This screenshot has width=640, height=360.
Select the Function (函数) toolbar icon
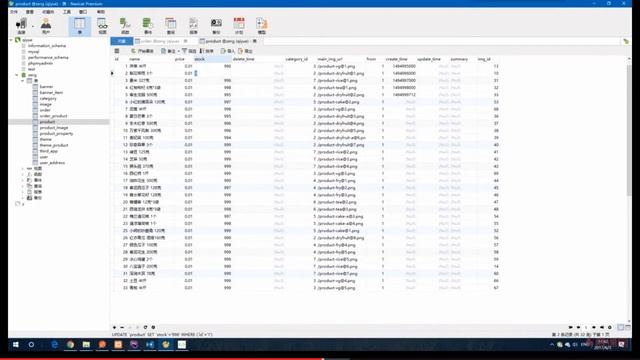tap(125, 26)
